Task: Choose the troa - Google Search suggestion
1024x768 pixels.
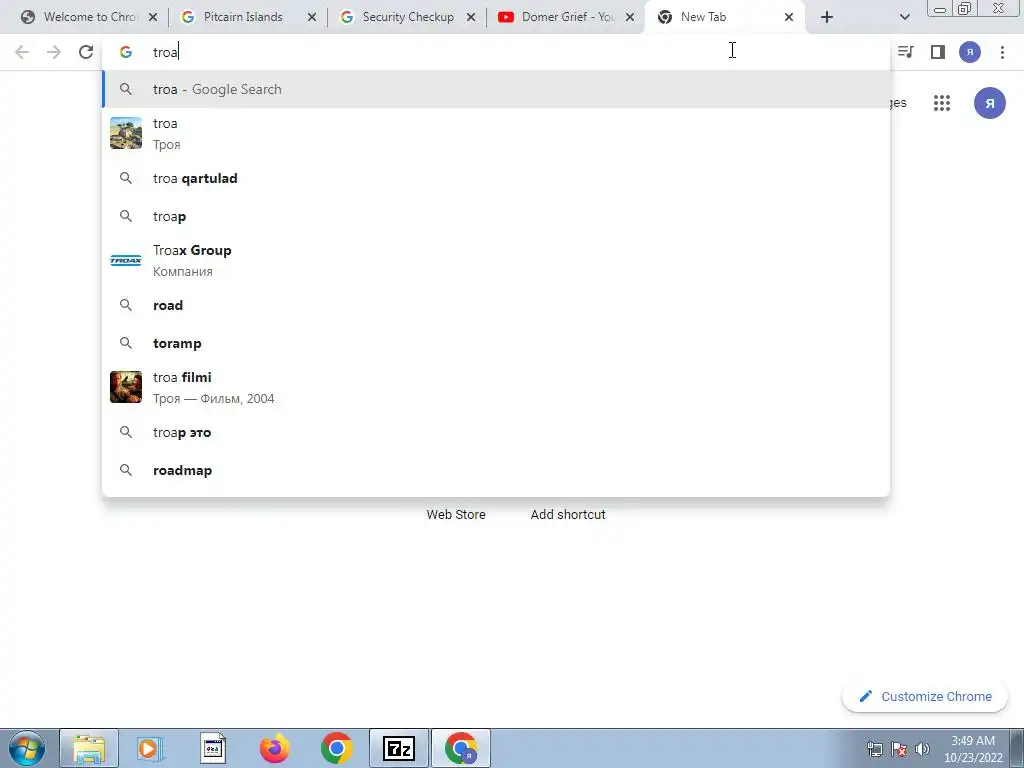Action: tap(496, 89)
